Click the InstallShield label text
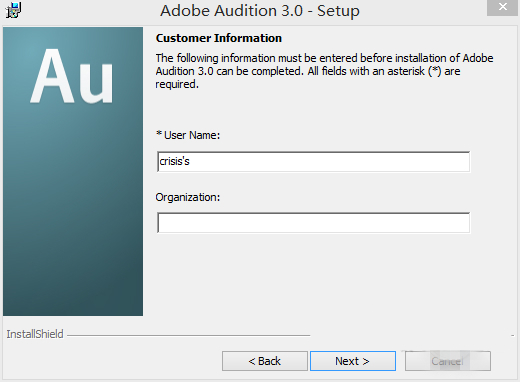 tap(35, 334)
